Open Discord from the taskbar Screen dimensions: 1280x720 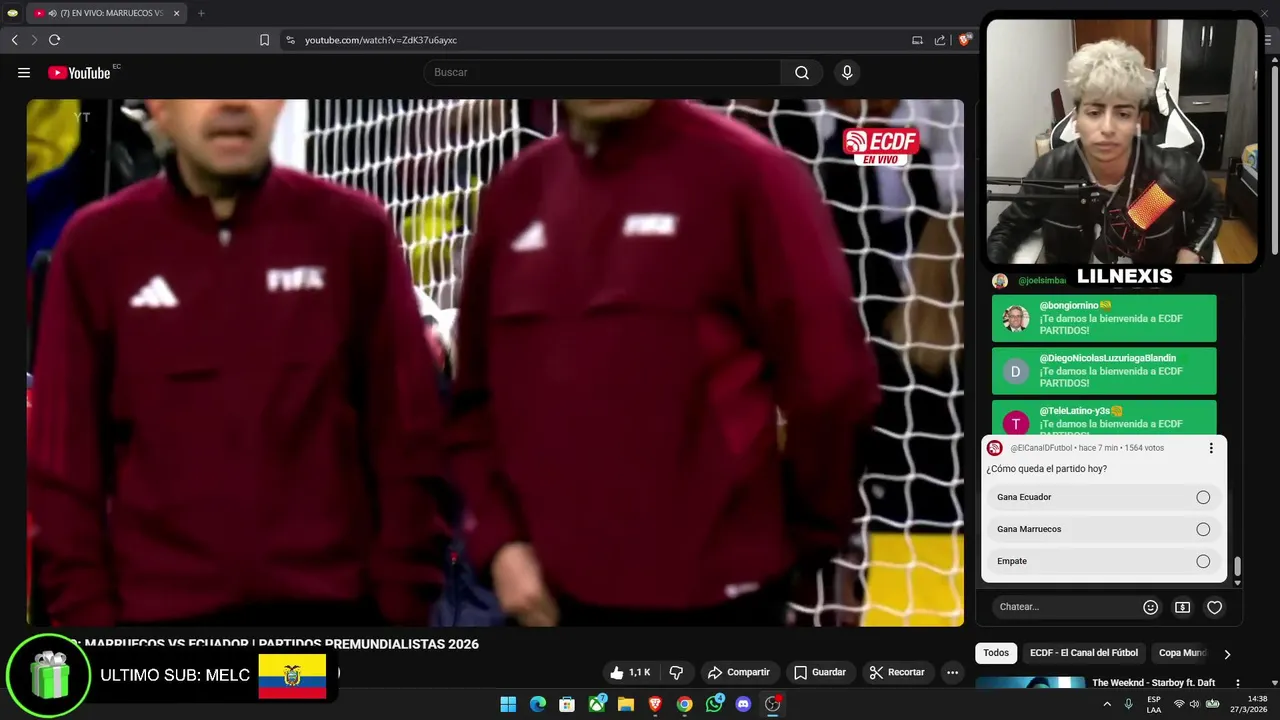743,704
